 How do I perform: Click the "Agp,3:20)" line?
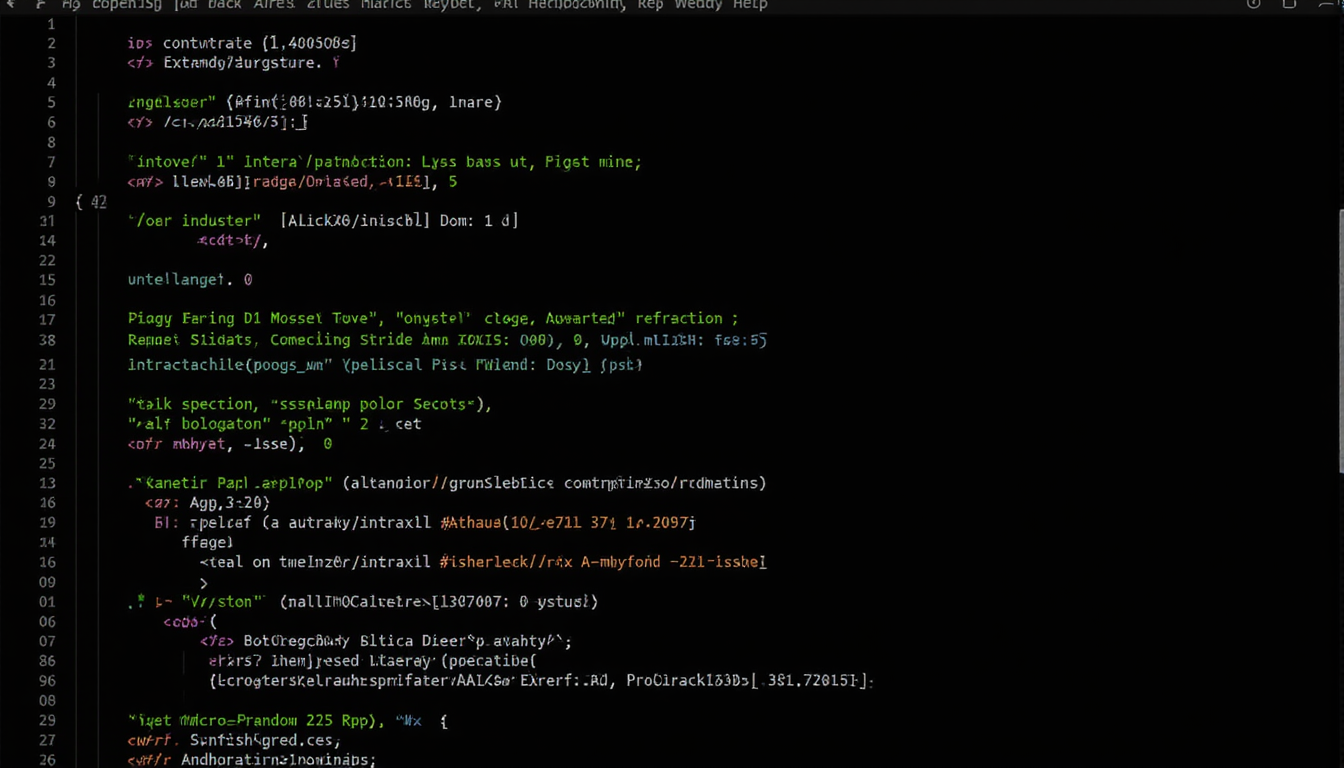pyautogui.click(x=208, y=503)
